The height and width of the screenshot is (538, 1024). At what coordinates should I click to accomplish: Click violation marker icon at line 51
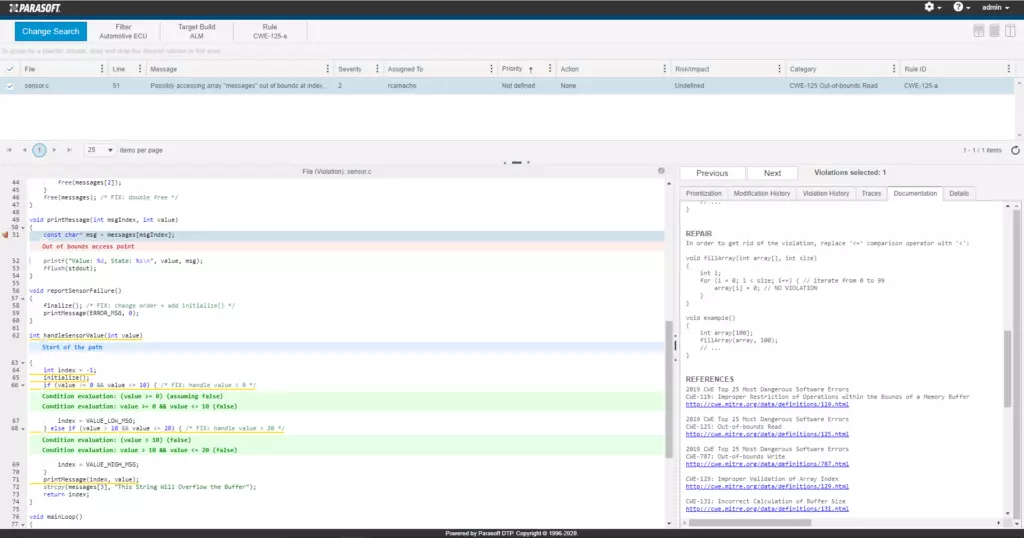click(6, 234)
